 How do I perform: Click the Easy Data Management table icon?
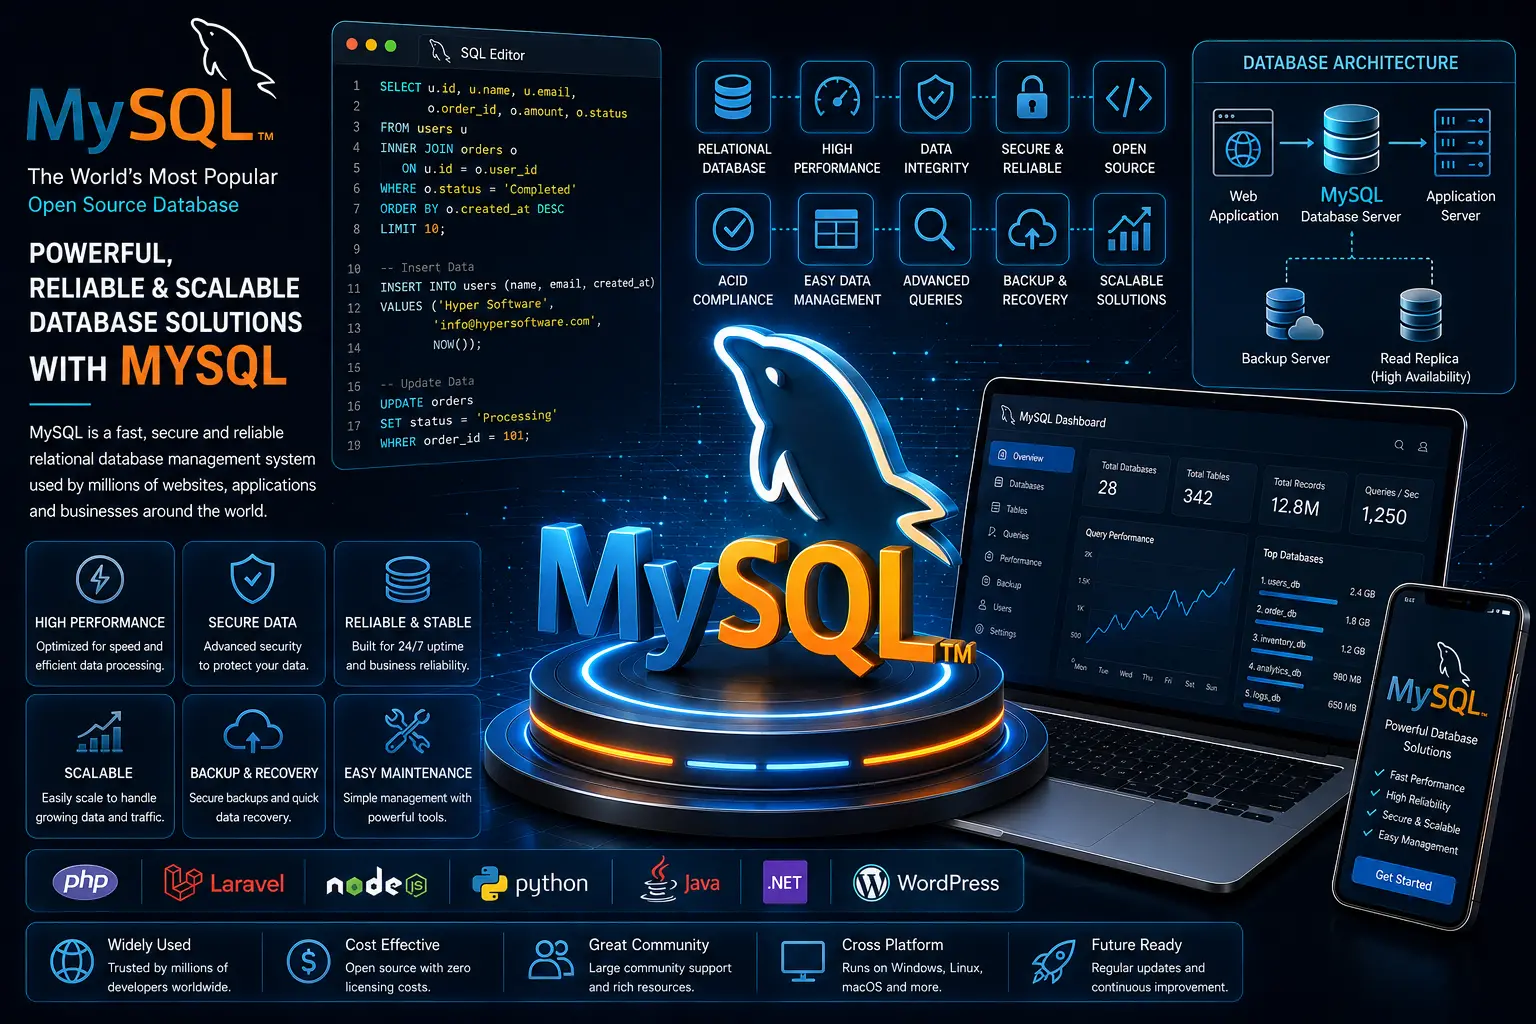837,229
